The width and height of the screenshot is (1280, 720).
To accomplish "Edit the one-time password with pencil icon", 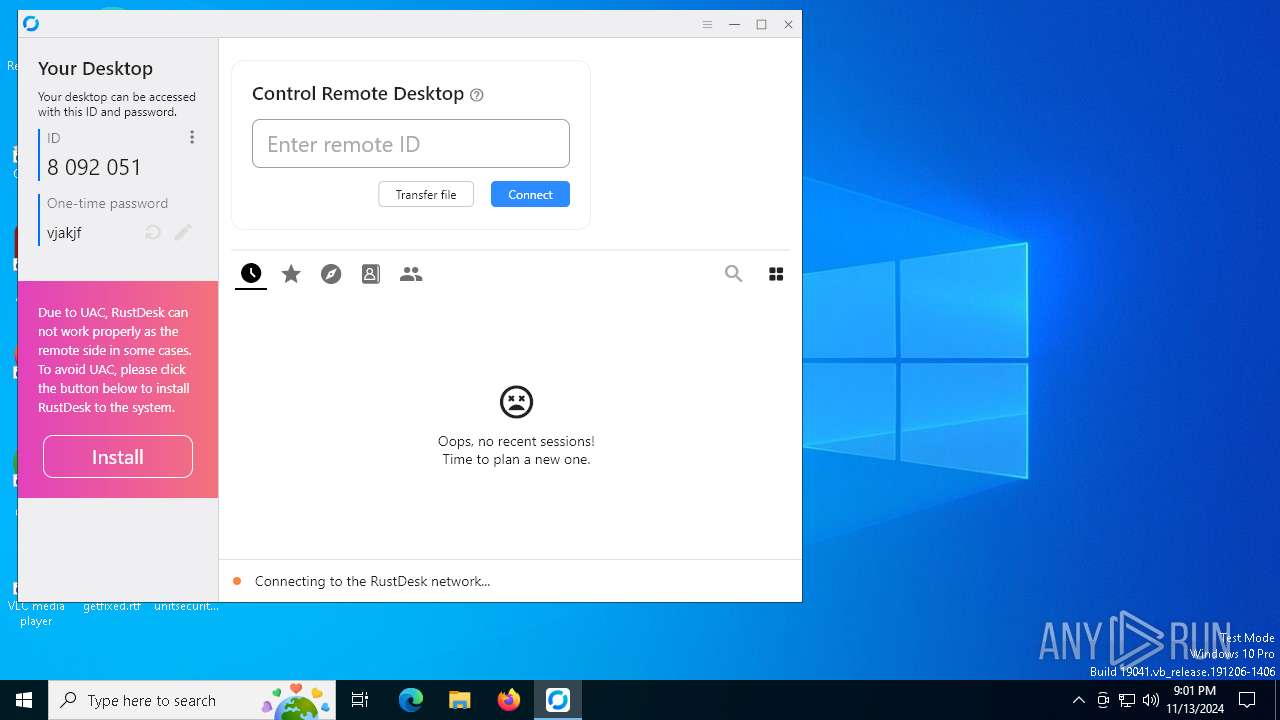I will coord(183,232).
